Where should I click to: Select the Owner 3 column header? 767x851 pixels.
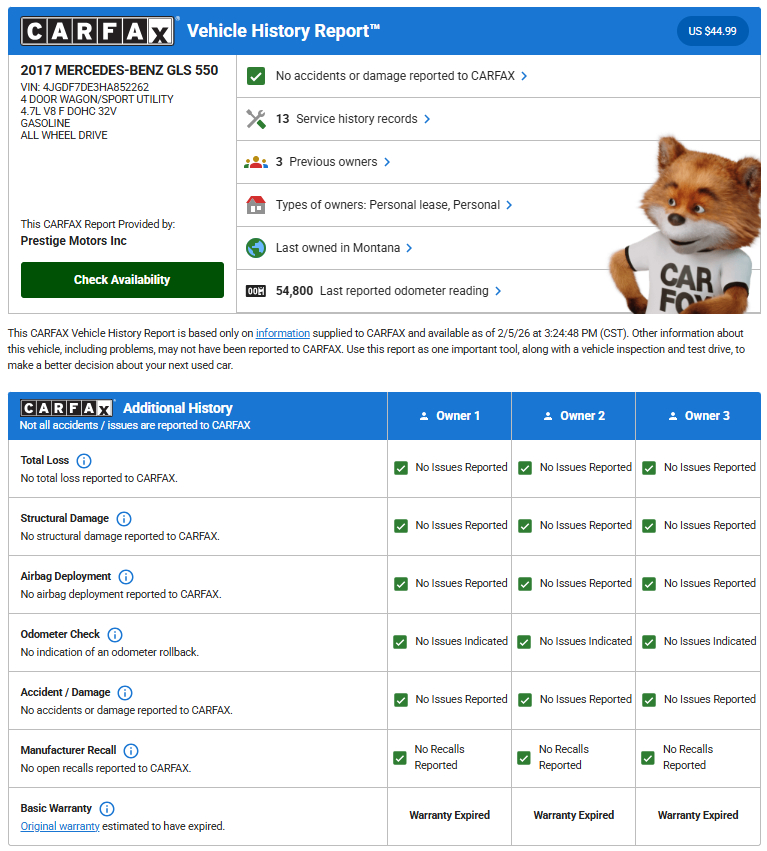[697, 416]
